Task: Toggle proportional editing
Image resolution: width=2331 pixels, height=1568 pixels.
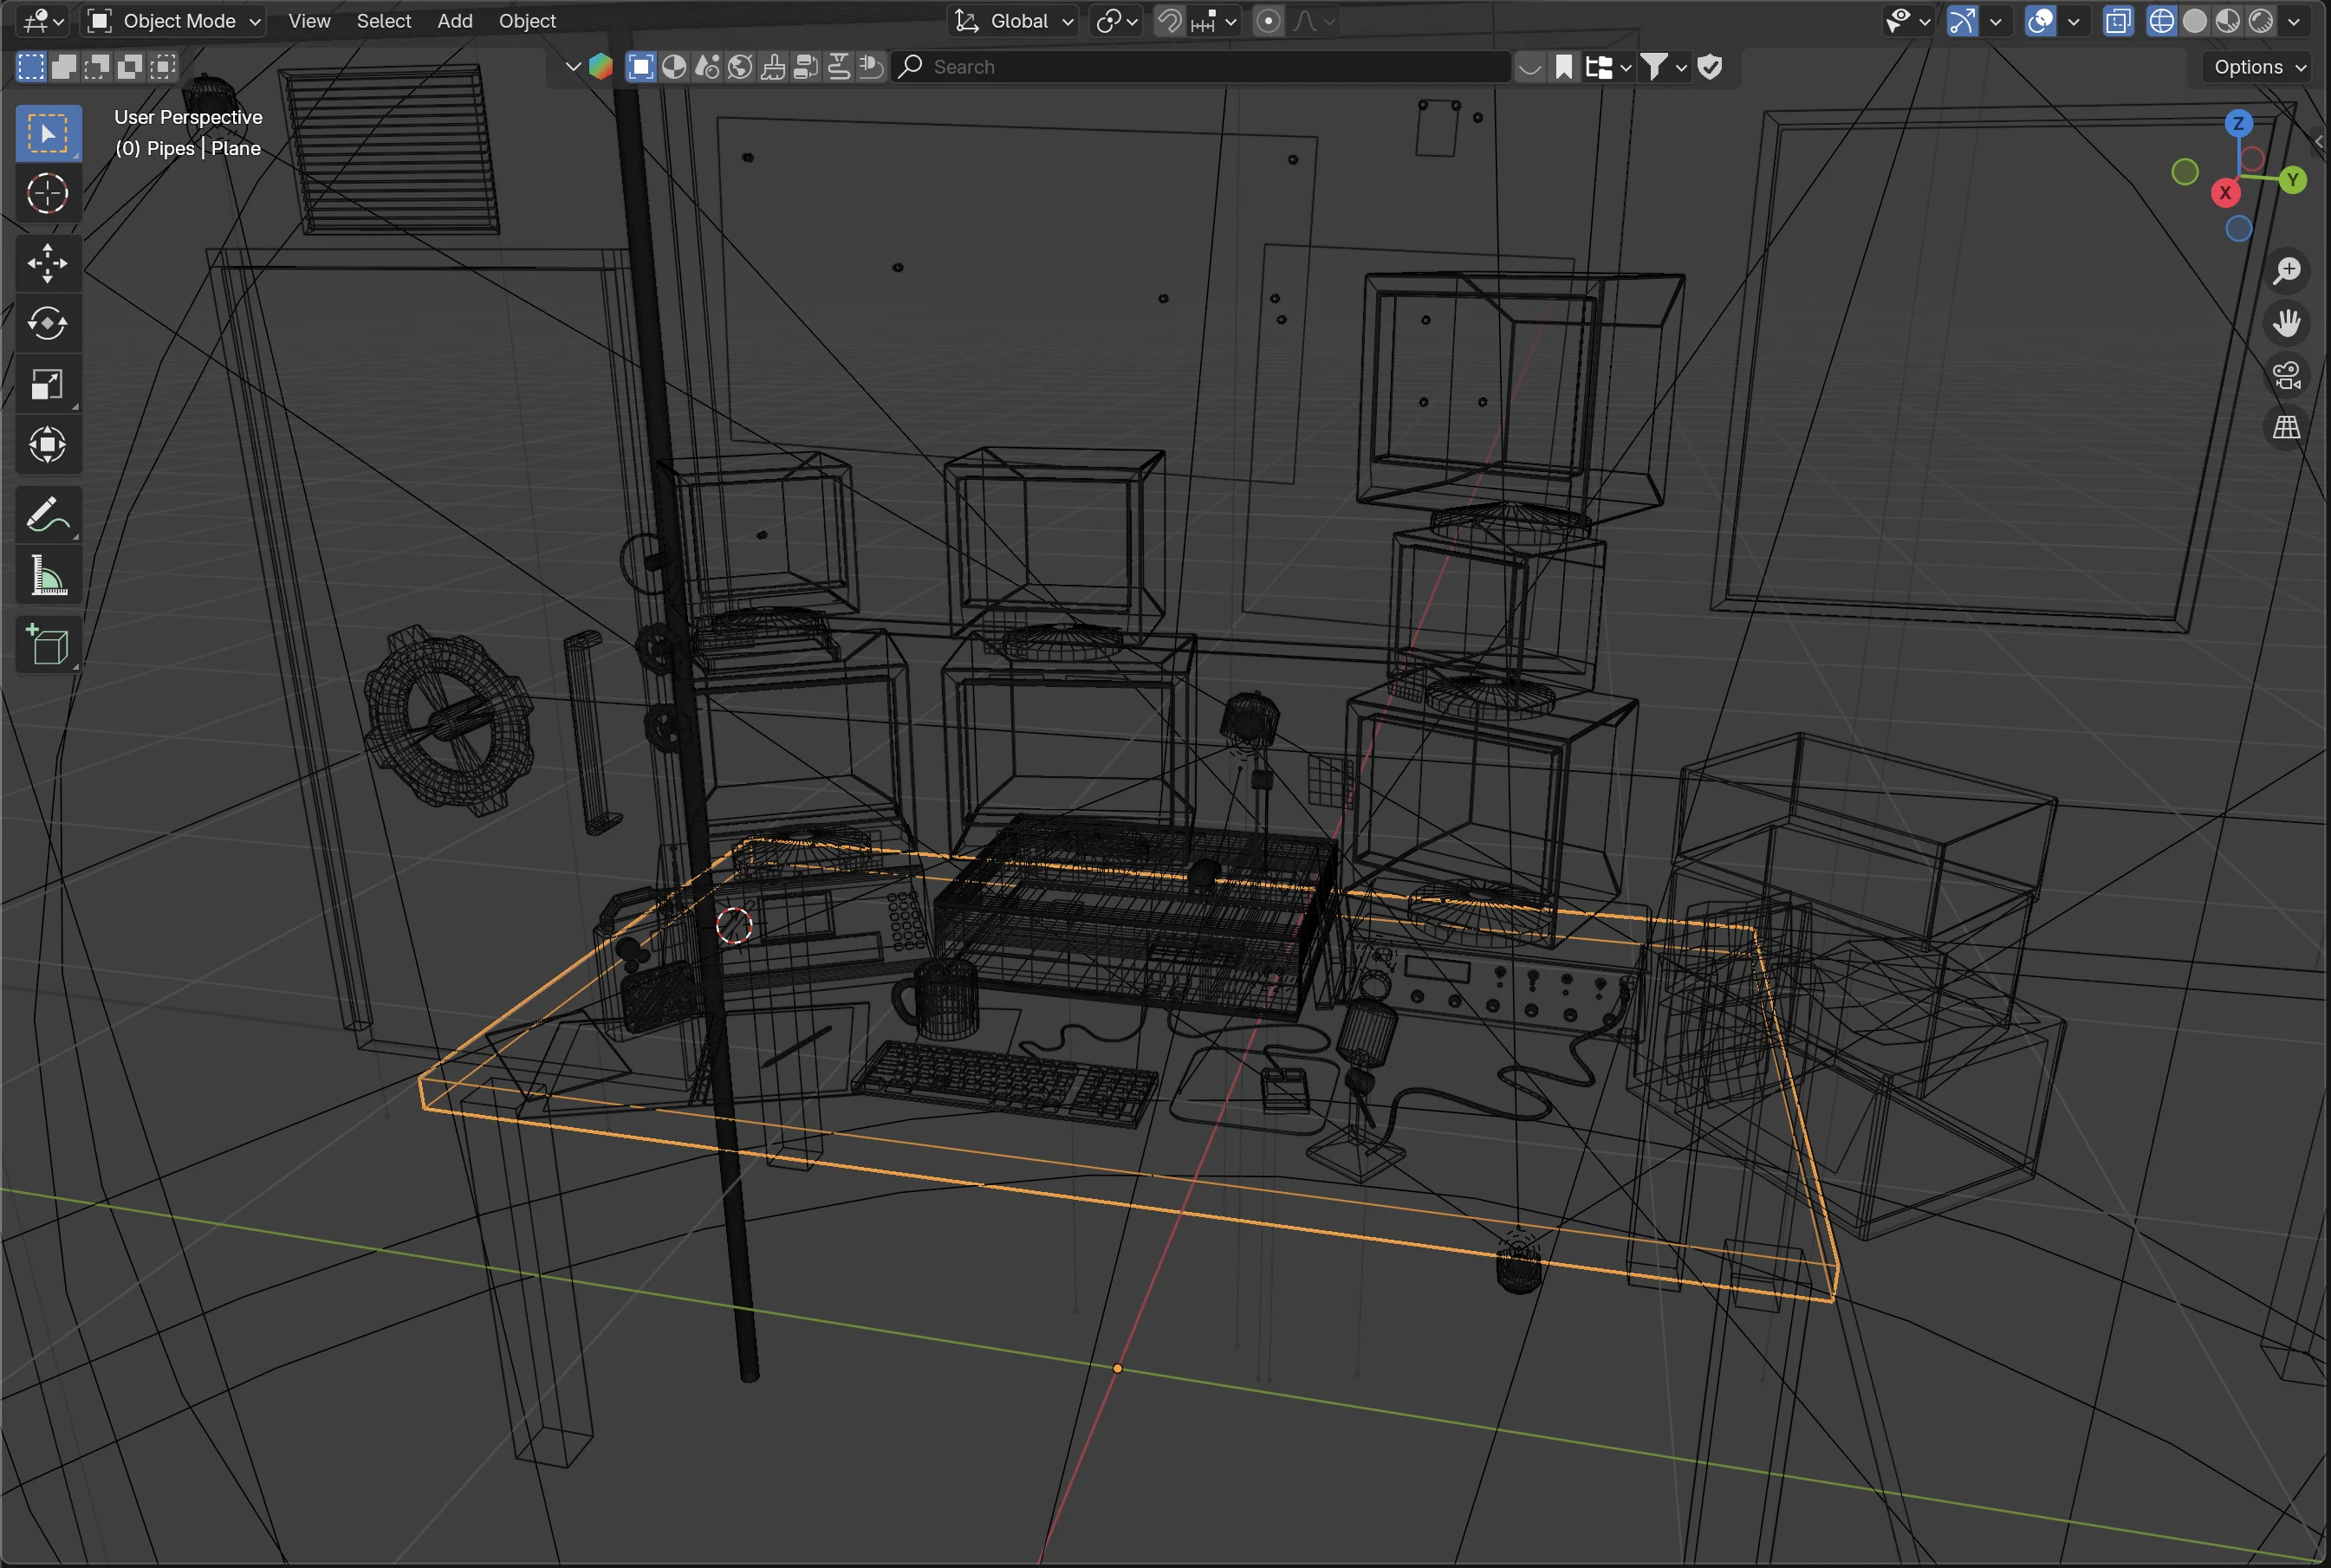Action: [x=1267, y=20]
